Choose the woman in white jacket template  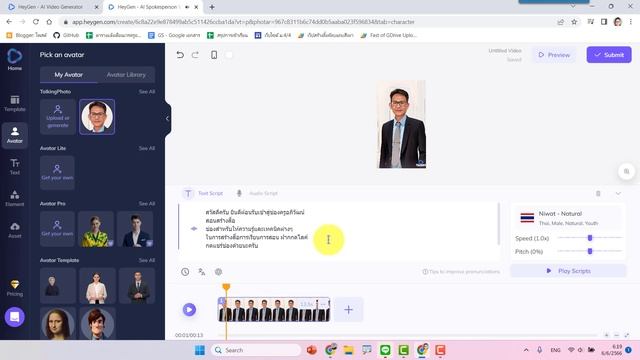click(97, 286)
